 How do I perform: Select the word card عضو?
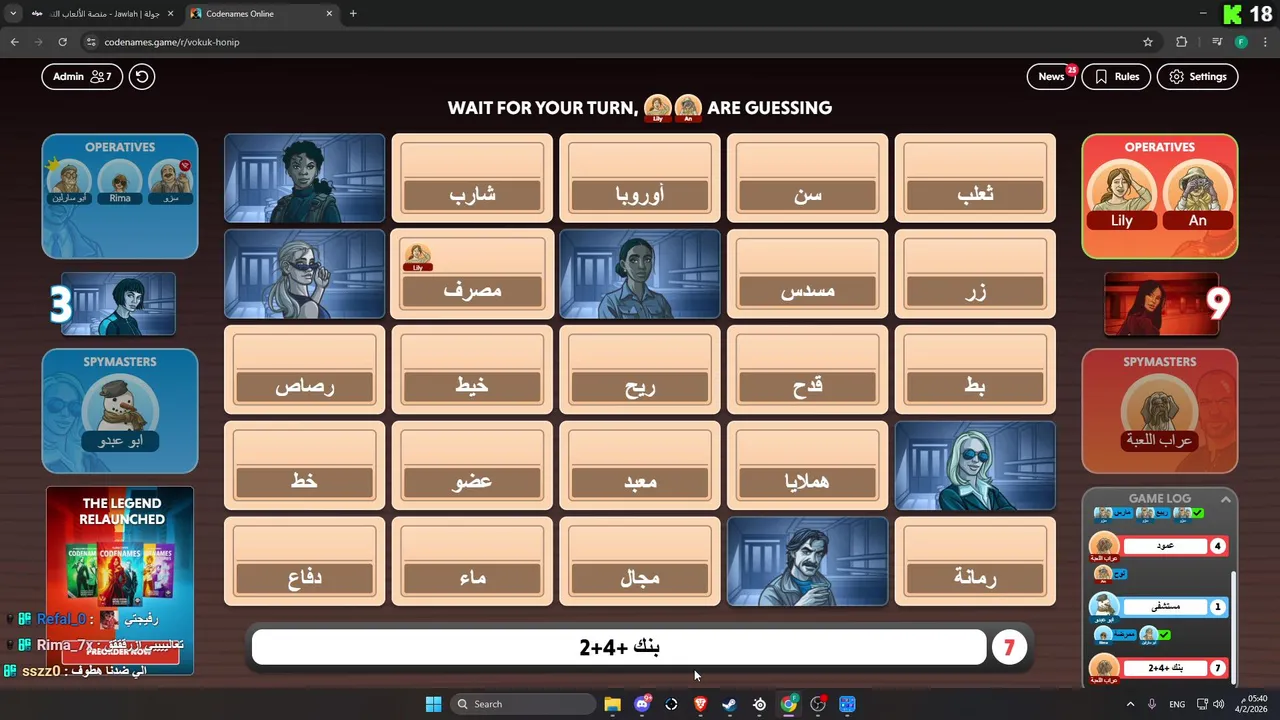[472, 466]
